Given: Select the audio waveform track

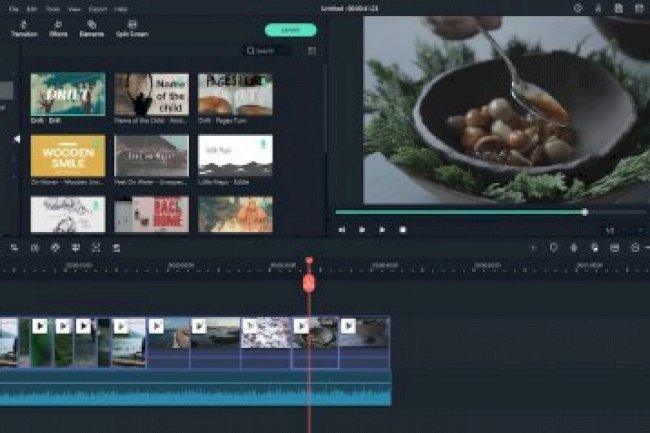Looking at the screenshot, I should coord(195,389).
